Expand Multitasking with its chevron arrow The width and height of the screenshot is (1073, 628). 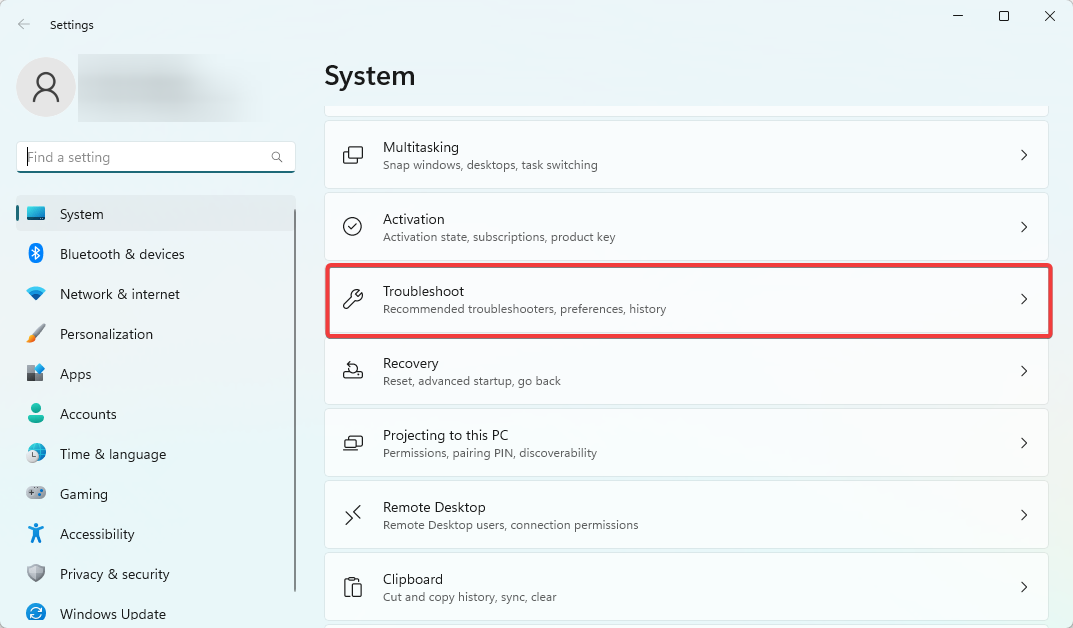(1023, 155)
